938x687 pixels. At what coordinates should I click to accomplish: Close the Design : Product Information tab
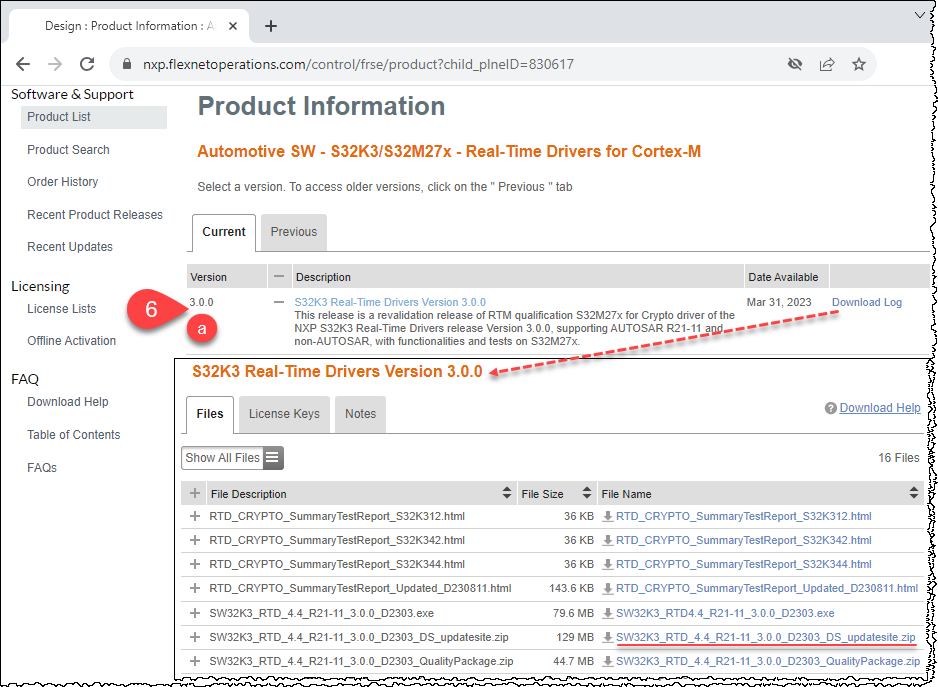pos(233,26)
